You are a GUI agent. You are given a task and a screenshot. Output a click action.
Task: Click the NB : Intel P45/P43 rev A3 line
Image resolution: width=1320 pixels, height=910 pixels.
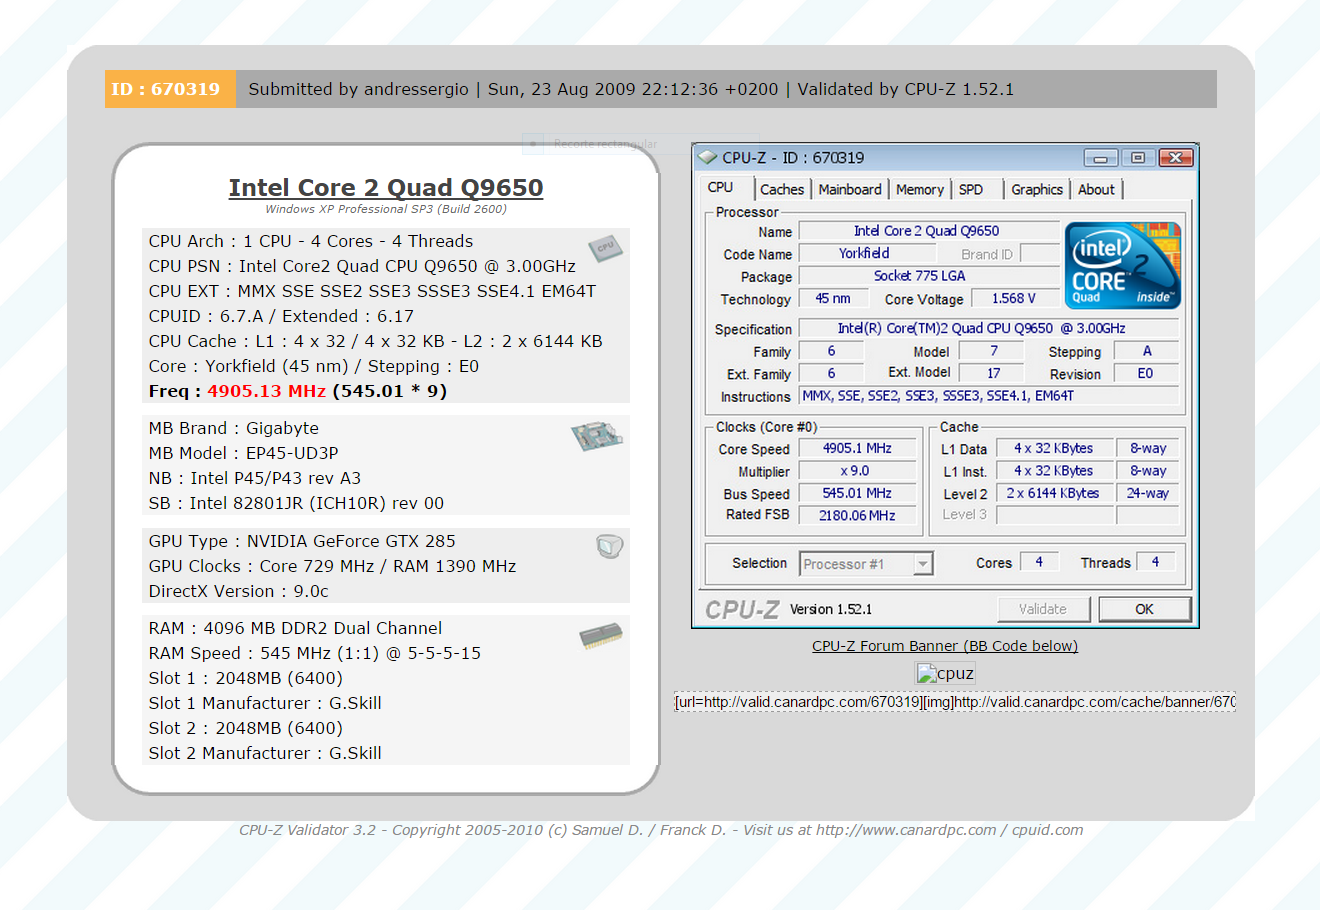(255, 478)
